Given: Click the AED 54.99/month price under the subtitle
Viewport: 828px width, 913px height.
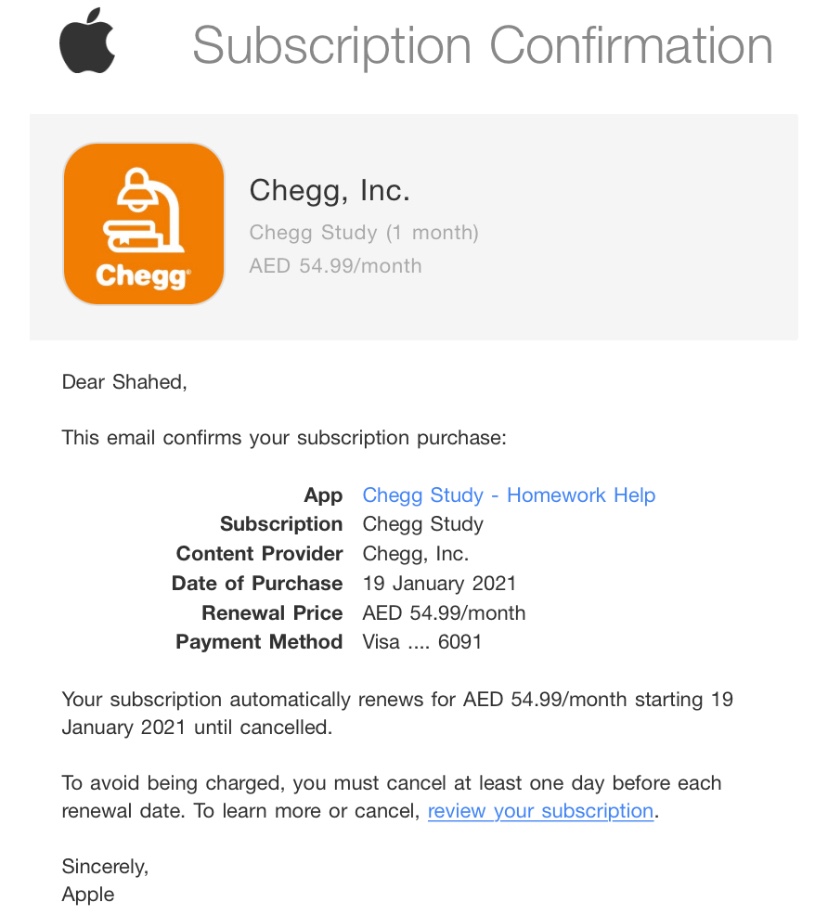Looking at the screenshot, I should (x=335, y=266).
